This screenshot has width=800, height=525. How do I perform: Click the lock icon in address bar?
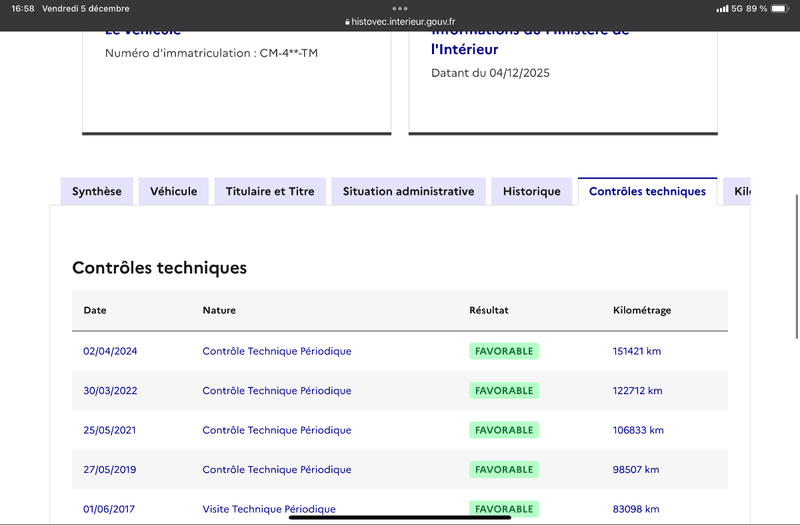pos(347,21)
